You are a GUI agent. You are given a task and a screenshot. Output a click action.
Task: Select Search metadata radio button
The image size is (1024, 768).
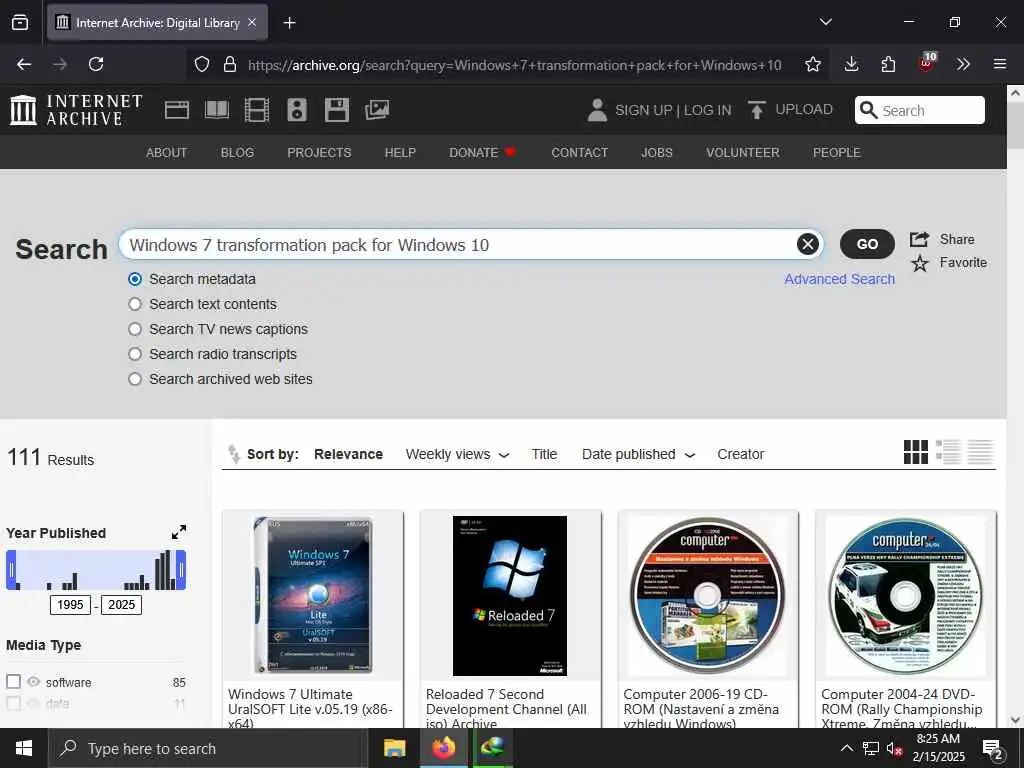135,279
